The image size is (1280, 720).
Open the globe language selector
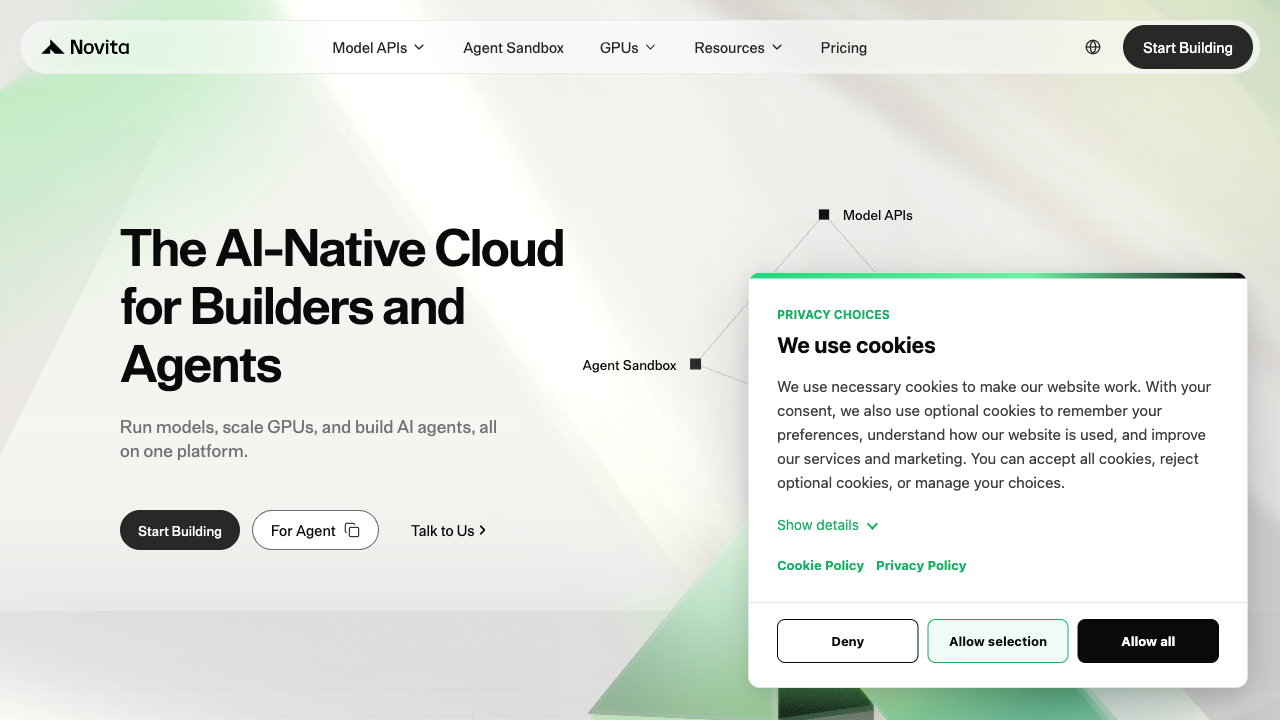(1093, 47)
